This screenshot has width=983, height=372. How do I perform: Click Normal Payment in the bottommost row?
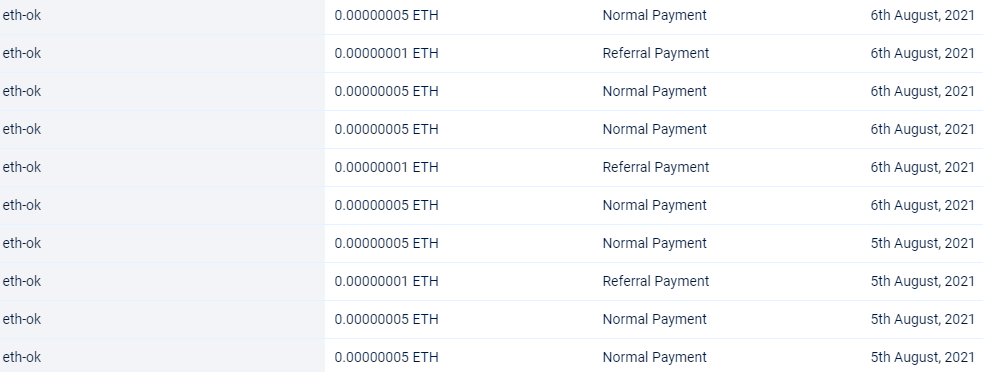[654, 357]
